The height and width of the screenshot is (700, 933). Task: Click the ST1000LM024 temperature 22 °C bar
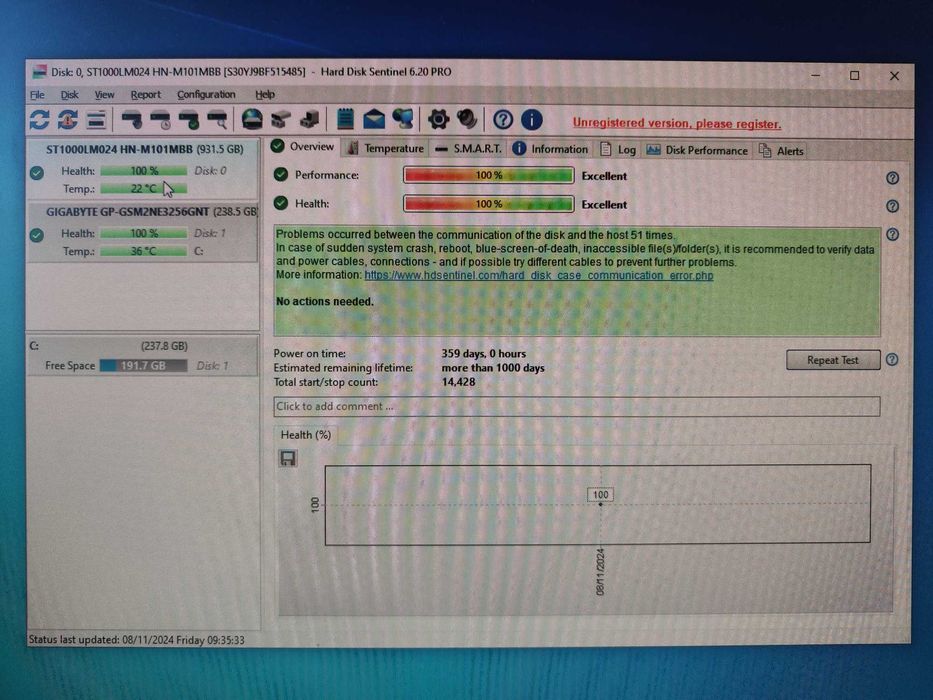(x=143, y=189)
